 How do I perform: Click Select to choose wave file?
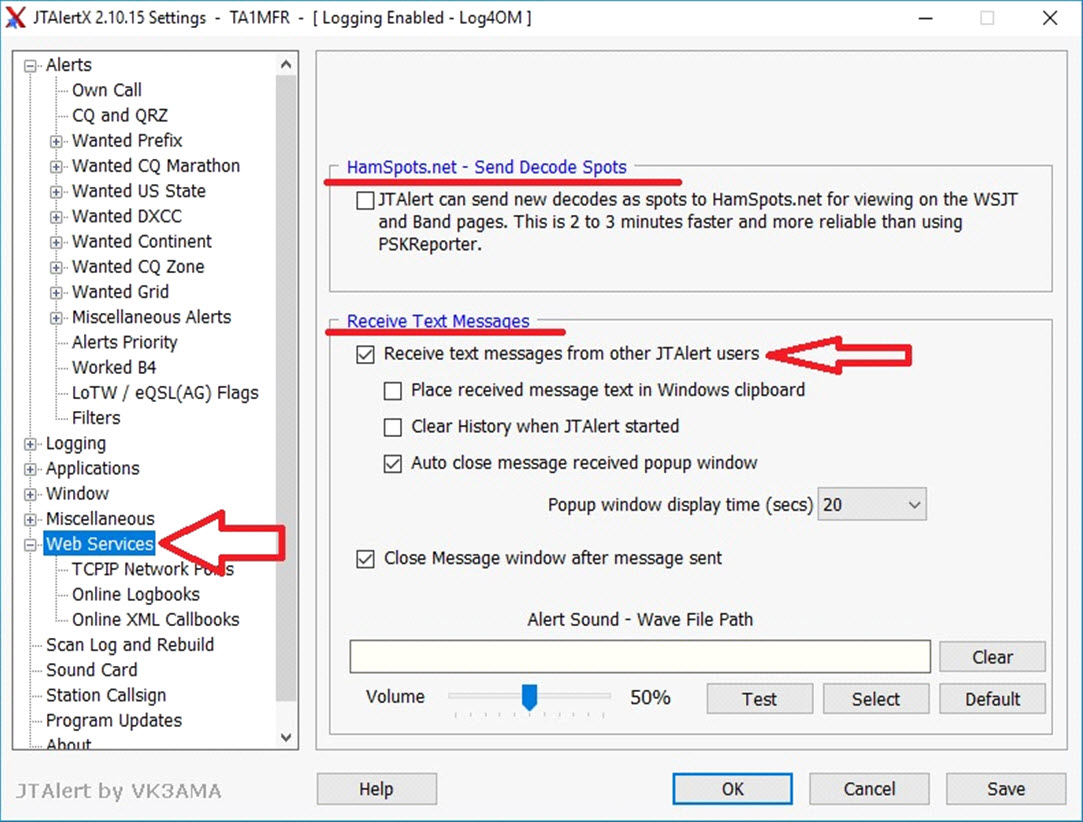click(875, 699)
